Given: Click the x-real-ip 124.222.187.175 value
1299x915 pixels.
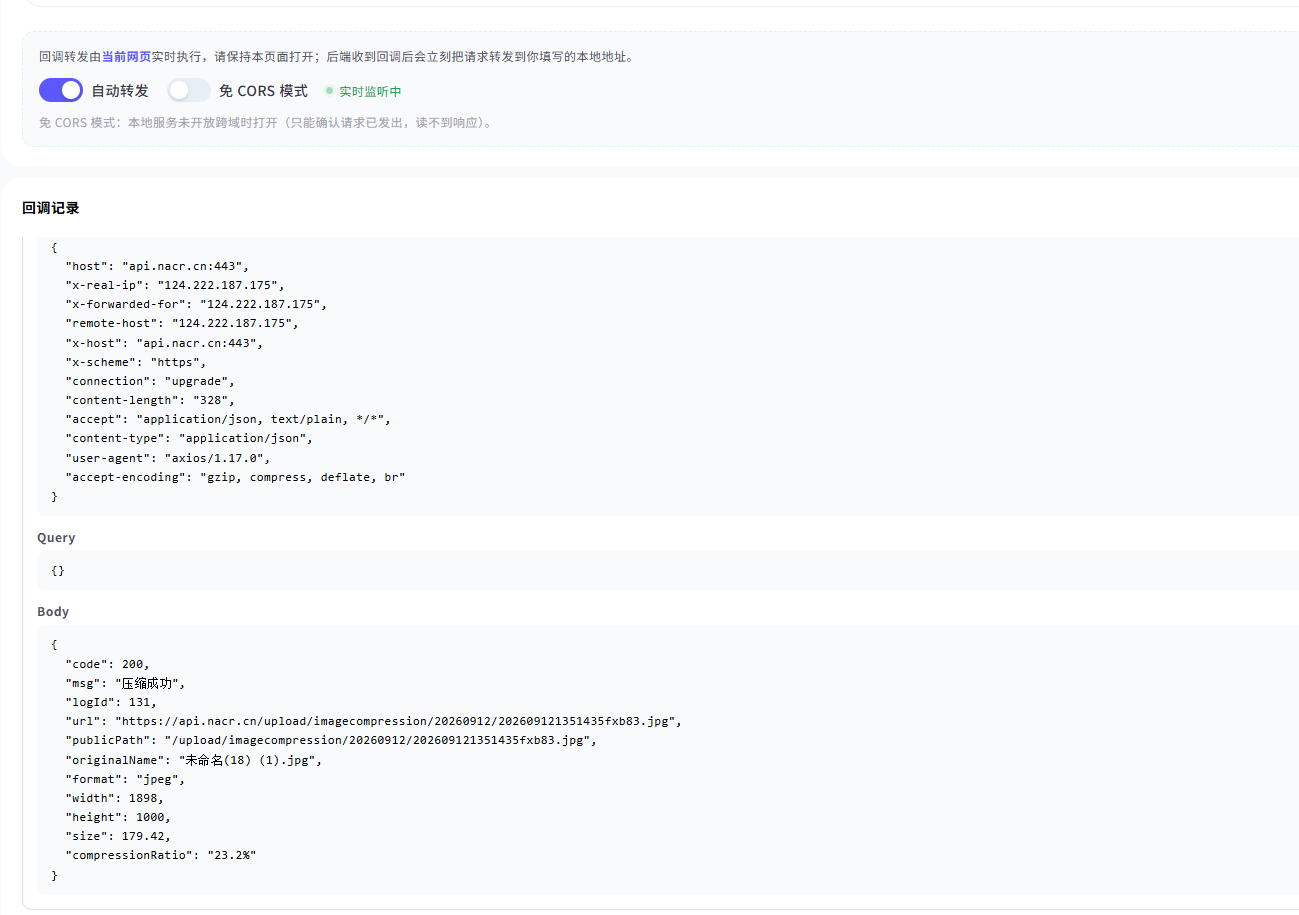Looking at the screenshot, I should [220, 285].
